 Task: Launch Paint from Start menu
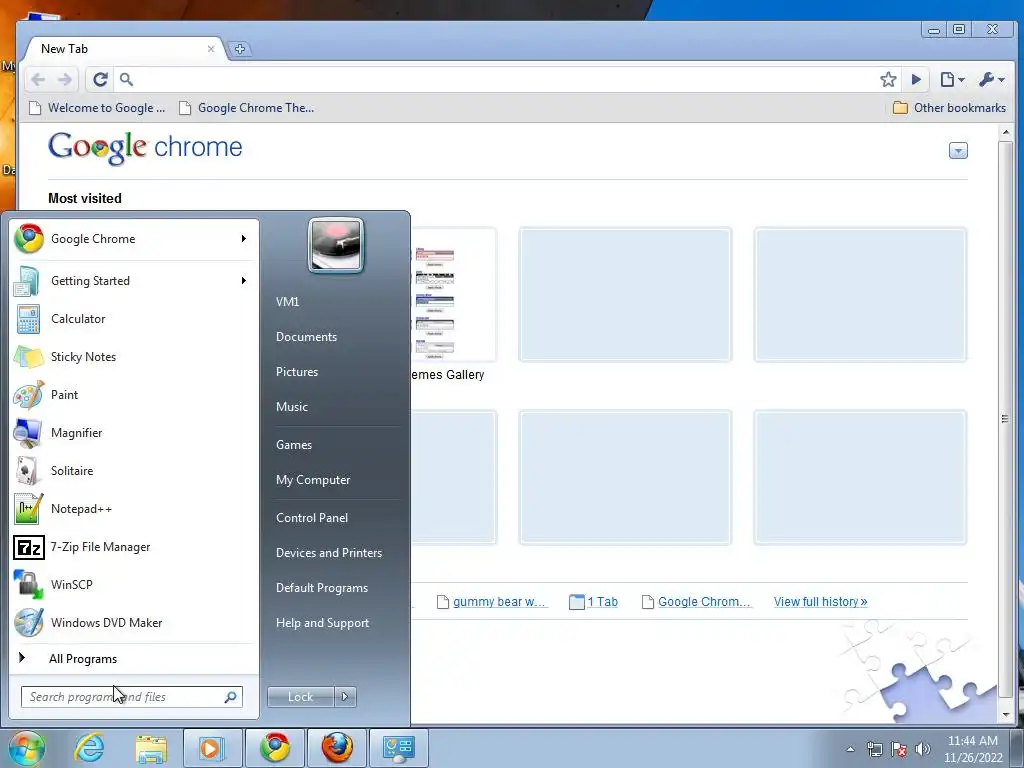point(134,394)
